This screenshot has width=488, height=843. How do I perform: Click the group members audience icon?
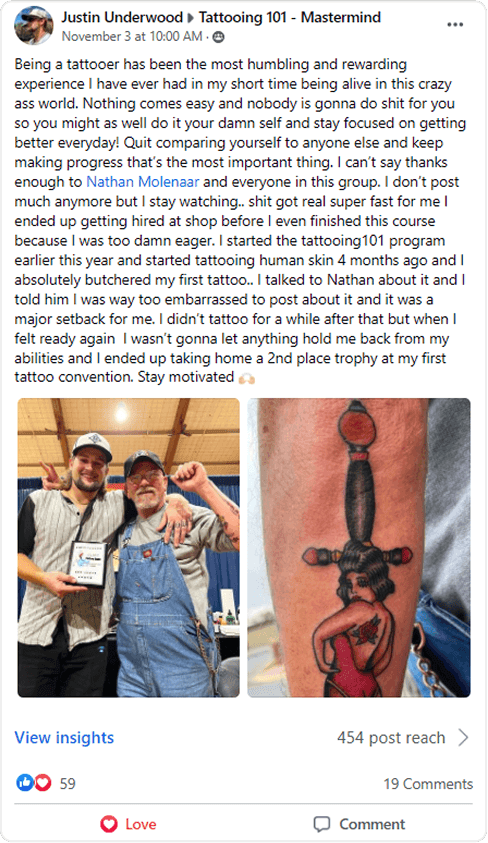tap(218, 37)
